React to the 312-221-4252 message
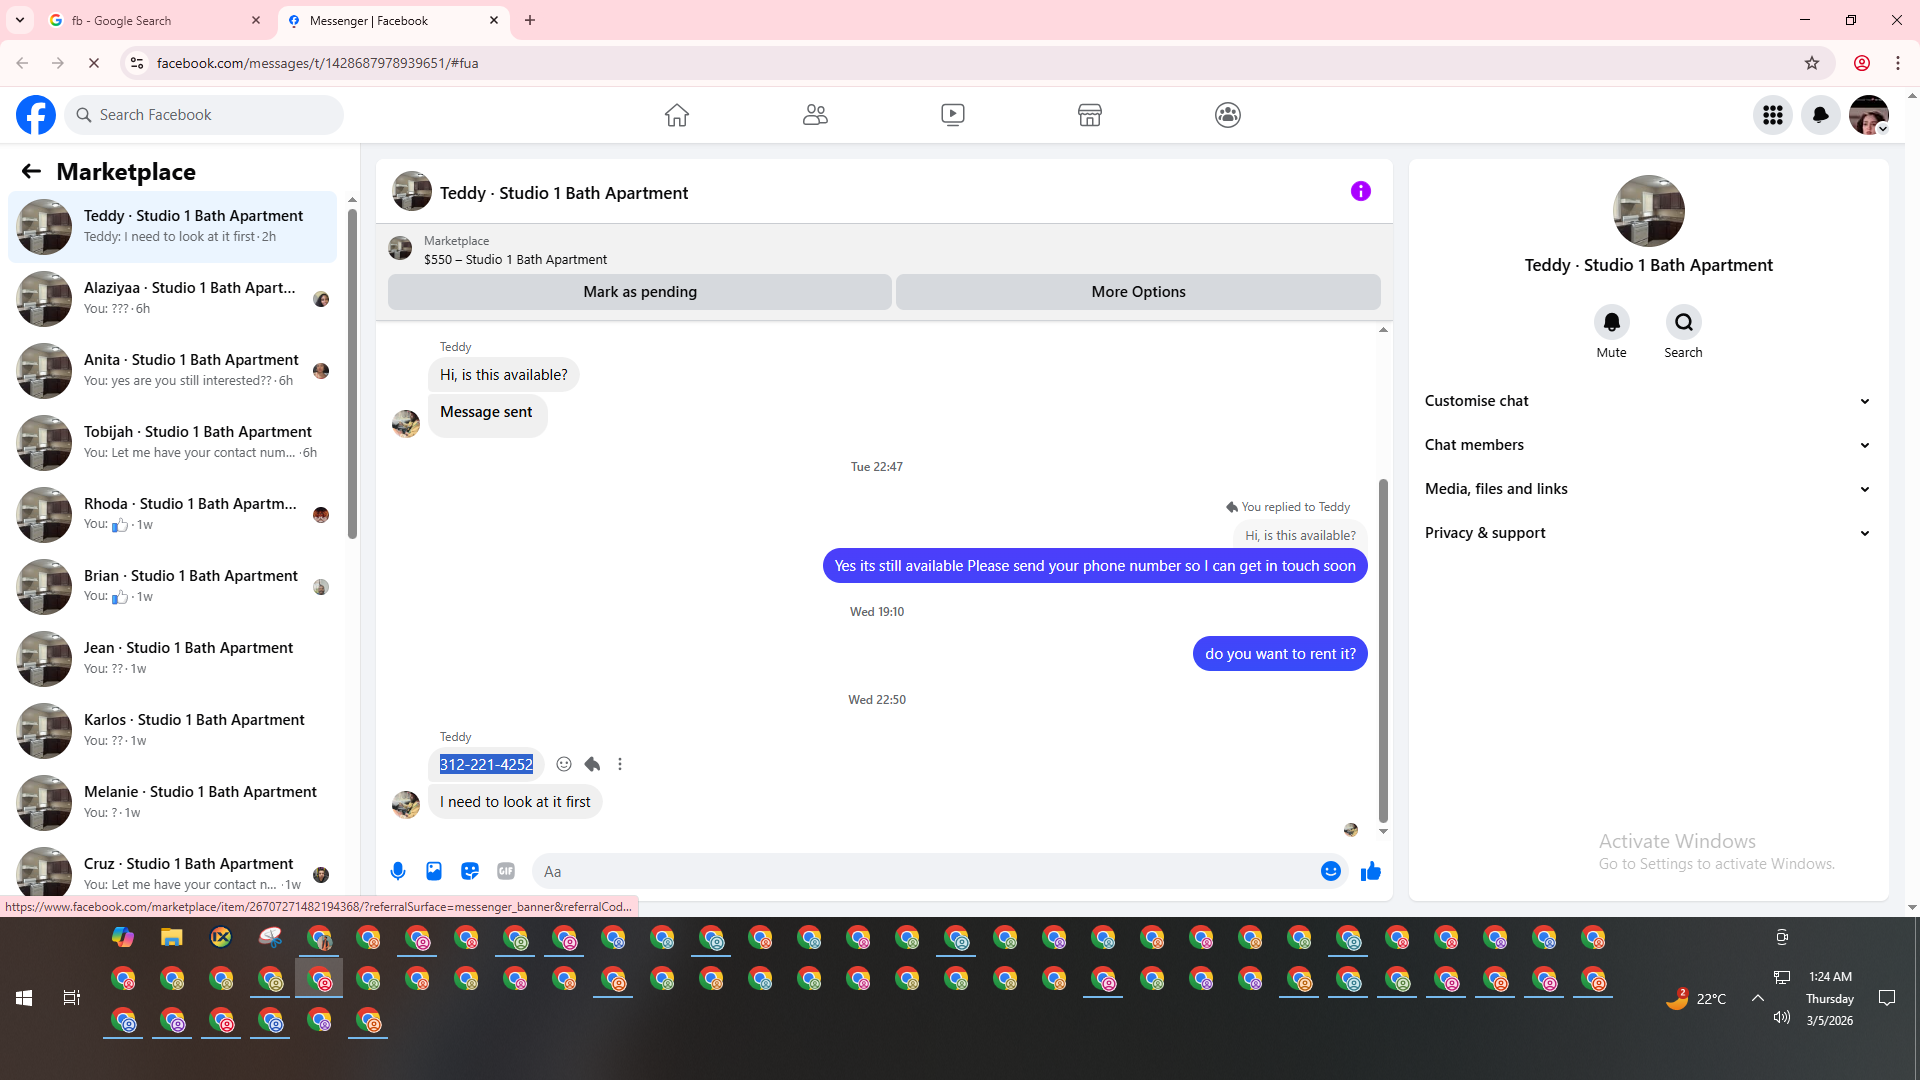The height and width of the screenshot is (1080, 1920). coord(564,764)
